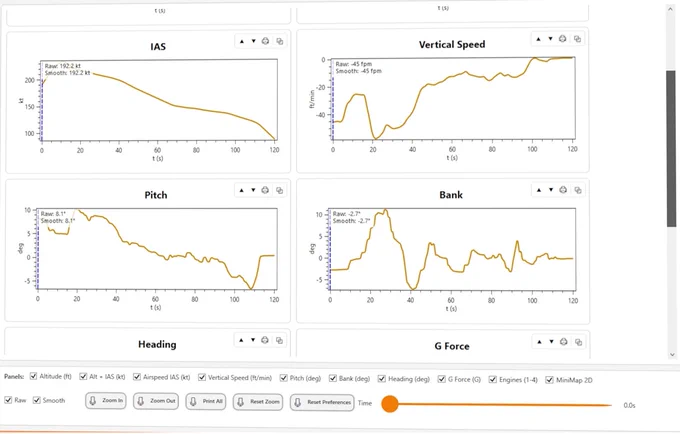This screenshot has height=434, width=680.
Task: Click the Zoom Out button
Action: 156,401
